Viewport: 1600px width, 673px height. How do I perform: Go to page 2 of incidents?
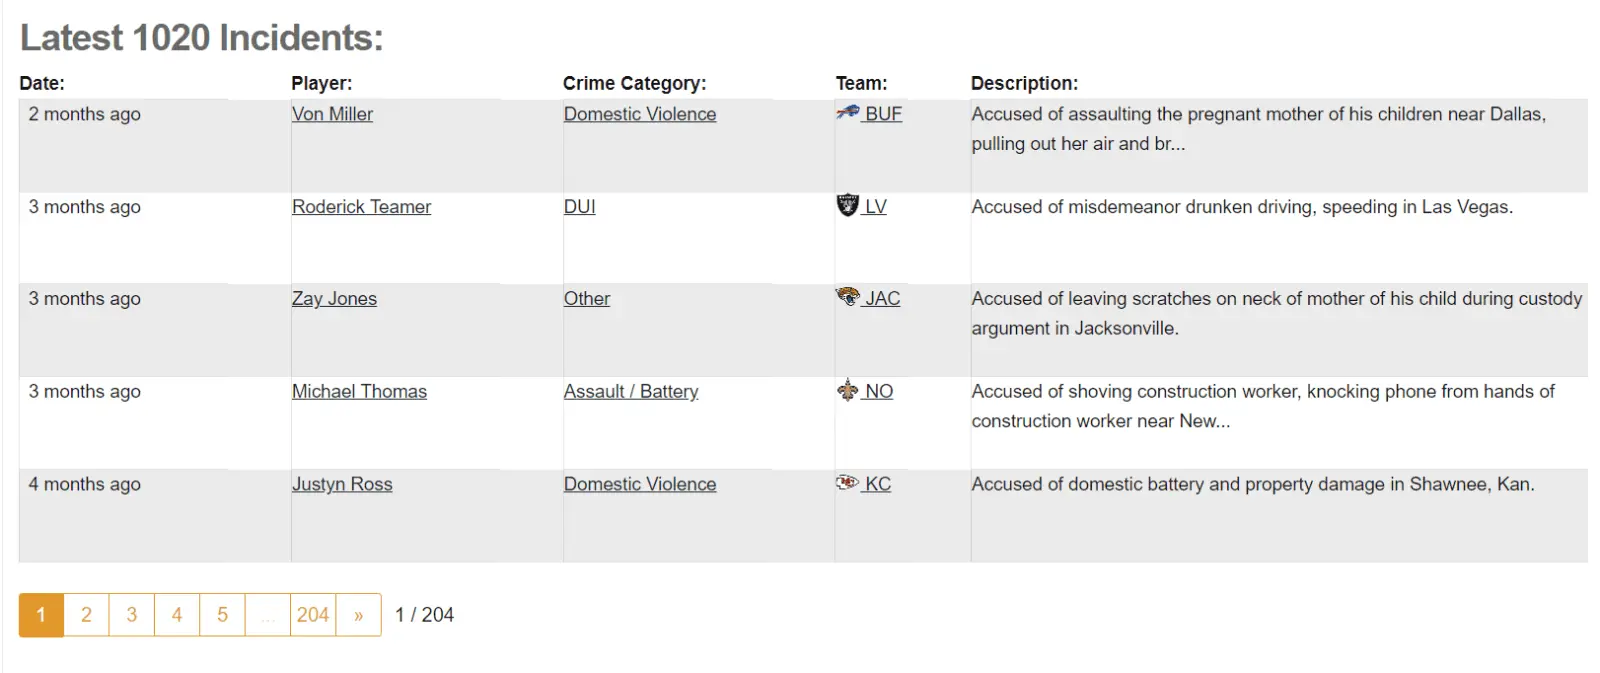tap(86, 615)
